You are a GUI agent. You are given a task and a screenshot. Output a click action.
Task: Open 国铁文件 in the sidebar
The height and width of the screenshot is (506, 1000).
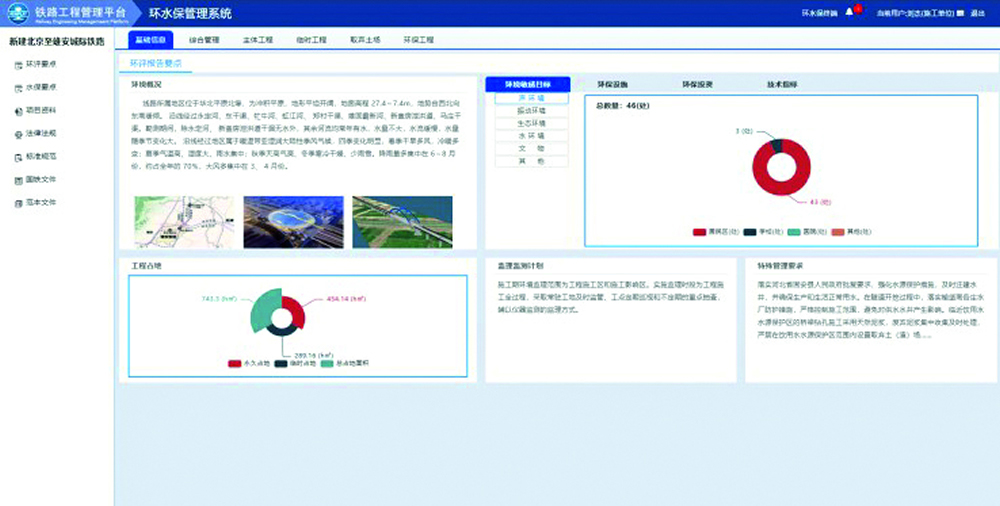(41, 180)
